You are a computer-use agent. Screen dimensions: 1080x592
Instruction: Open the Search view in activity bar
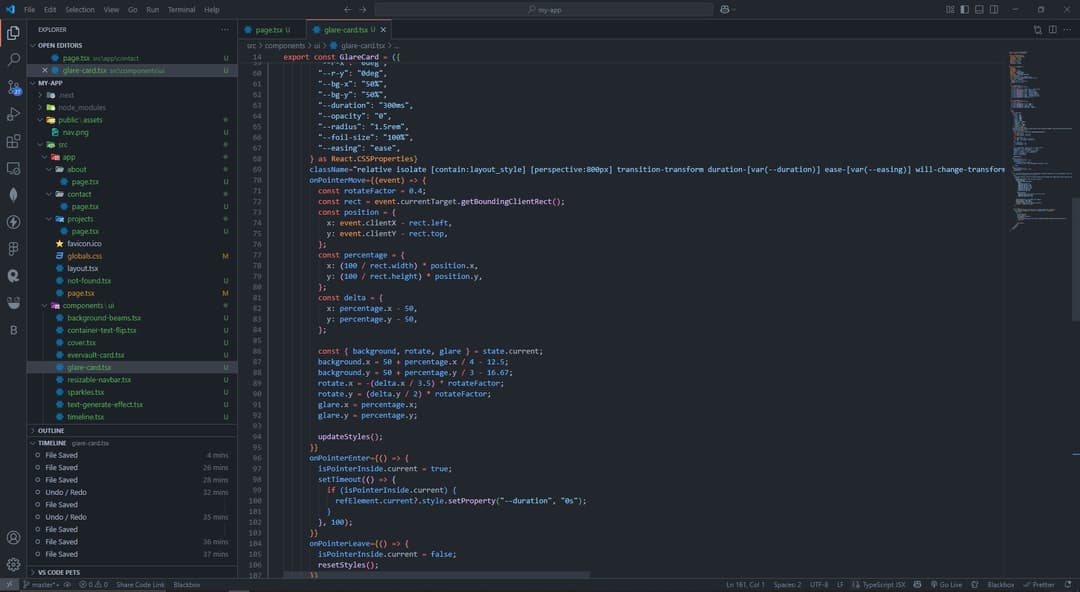(13, 60)
